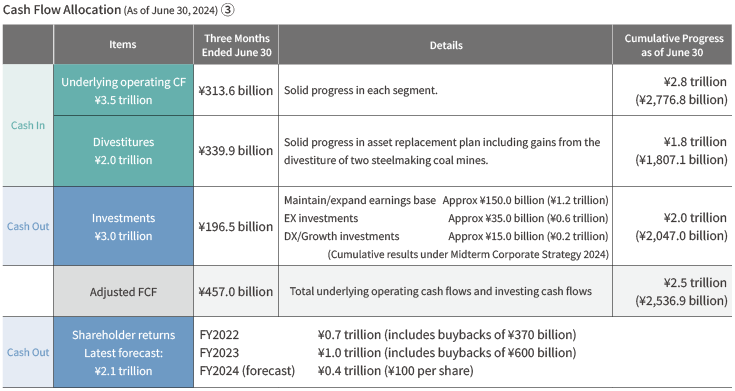The height and width of the screenshot is (391, 735).
Task: Click the 'Cash Flow Allocation' title
Action: tap(62, 10)
